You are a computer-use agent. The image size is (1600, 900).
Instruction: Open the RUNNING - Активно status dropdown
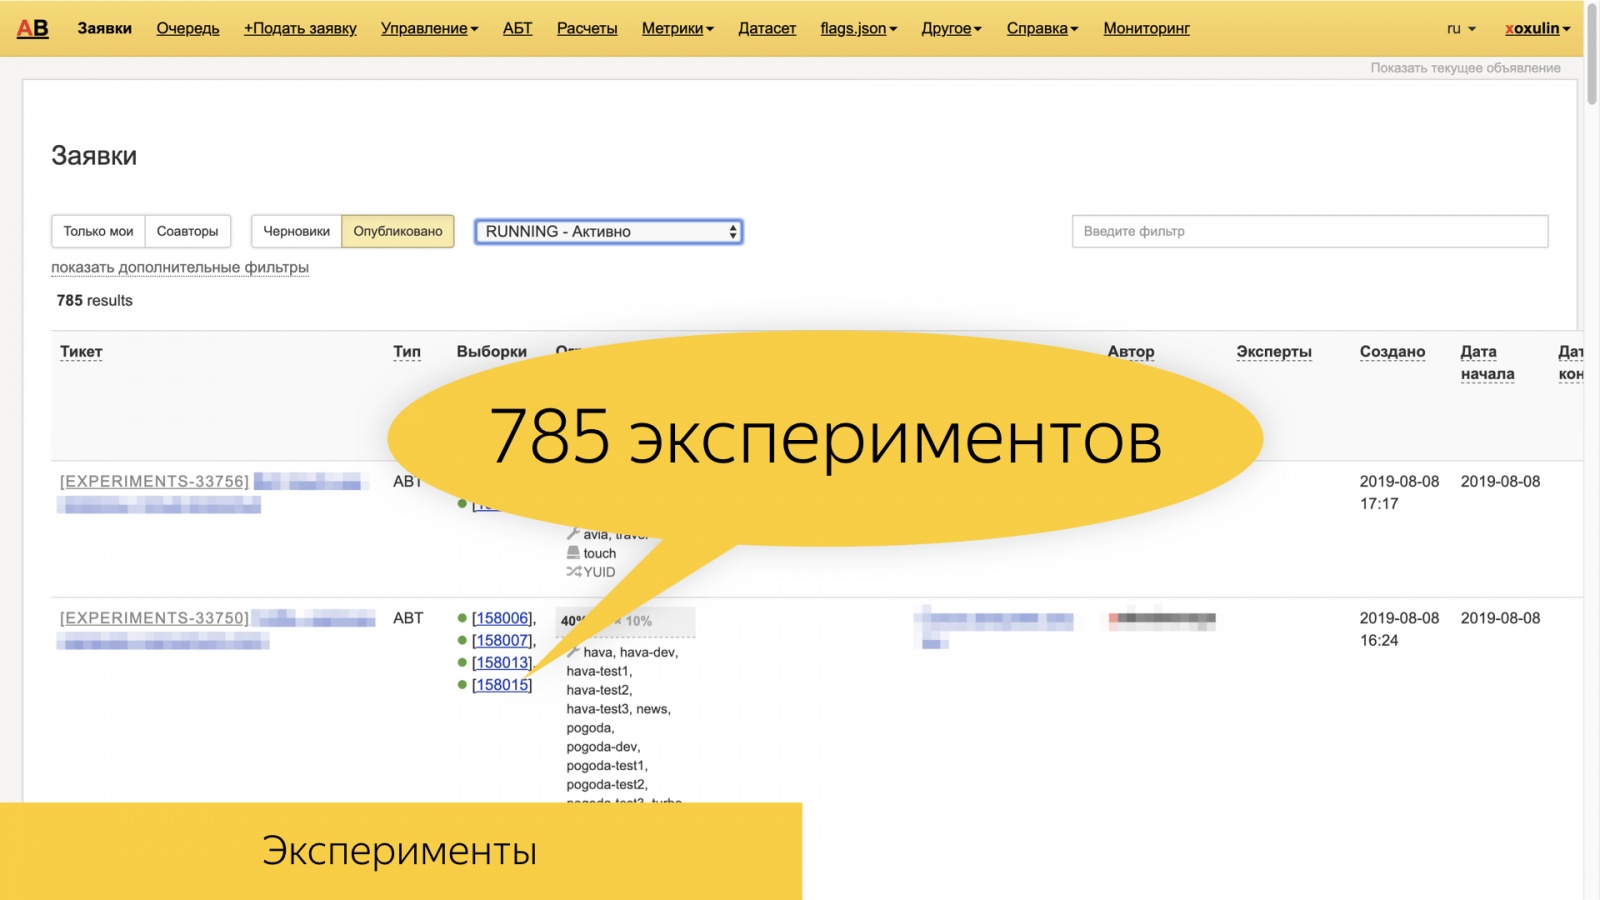point(607,231)
